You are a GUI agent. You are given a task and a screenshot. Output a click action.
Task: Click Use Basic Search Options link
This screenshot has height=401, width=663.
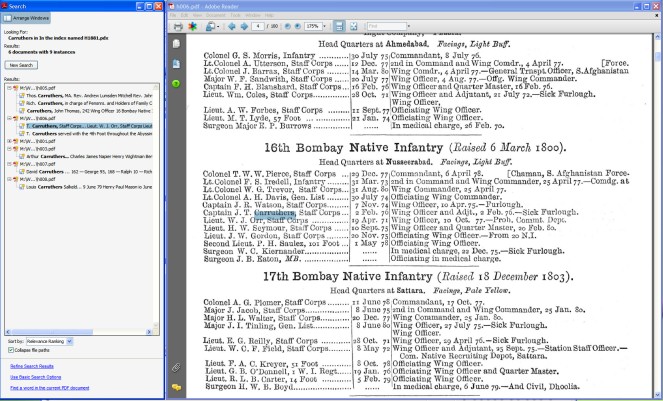click(x=36, y=377)
